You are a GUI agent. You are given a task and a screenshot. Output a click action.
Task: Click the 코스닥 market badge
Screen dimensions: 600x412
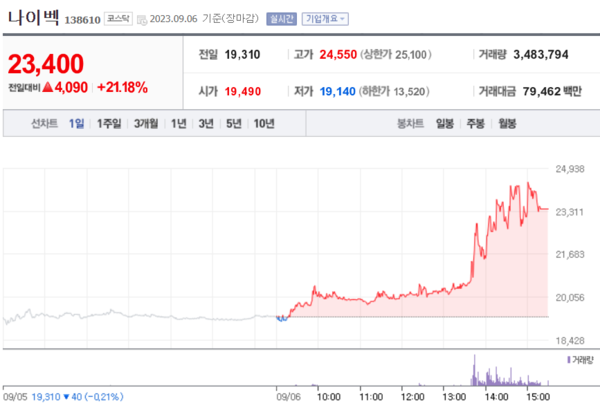pyautogui.click(x=118, y=18)
